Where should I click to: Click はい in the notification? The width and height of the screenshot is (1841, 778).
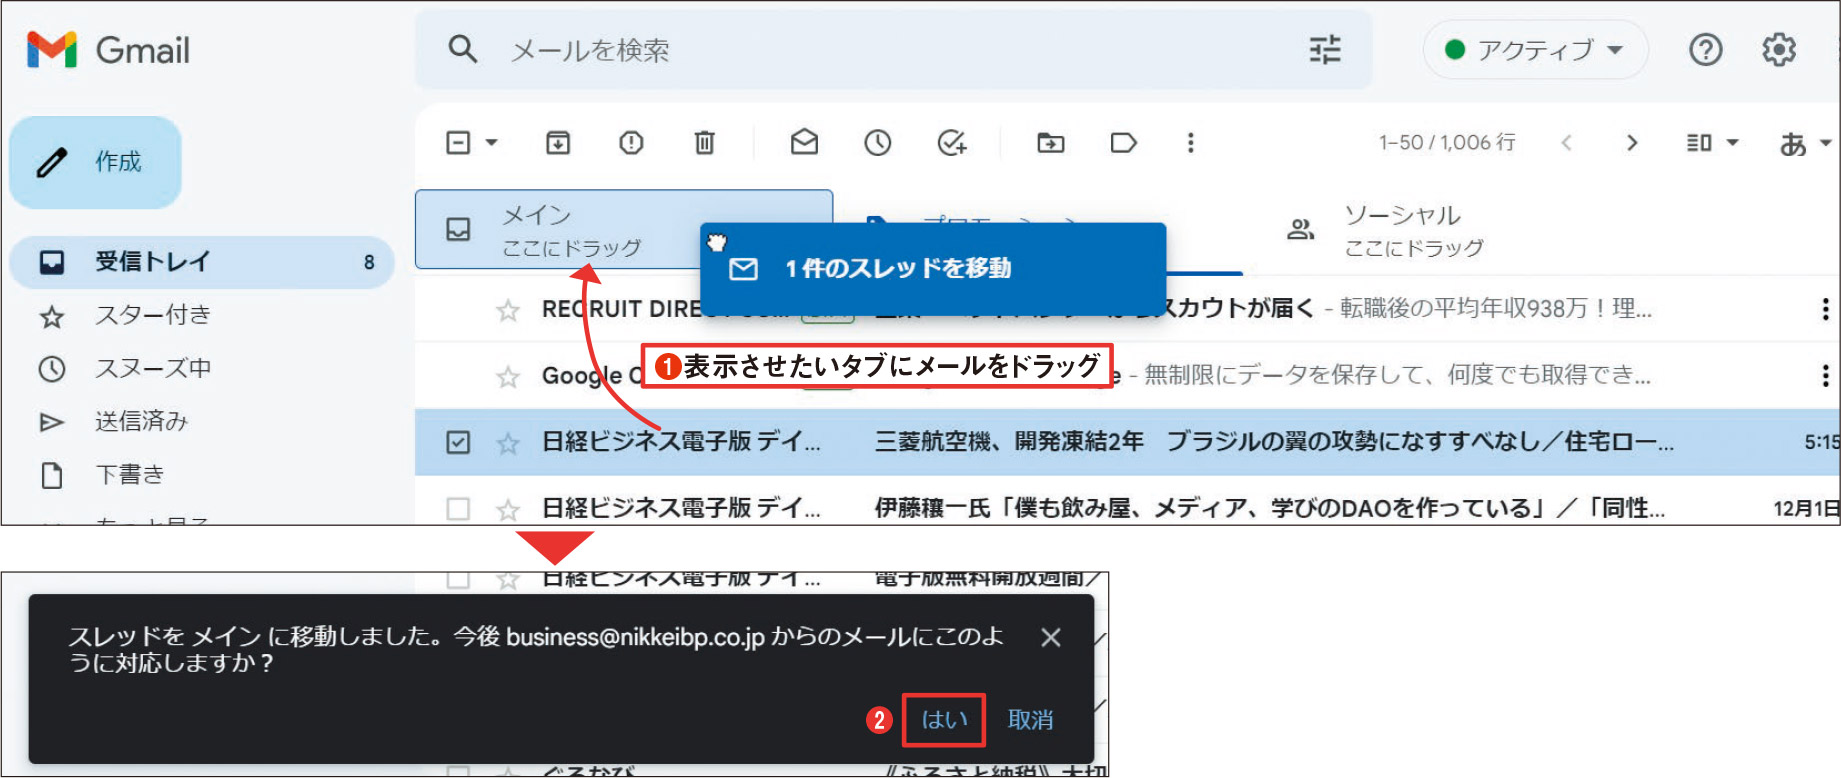[944, 720]
